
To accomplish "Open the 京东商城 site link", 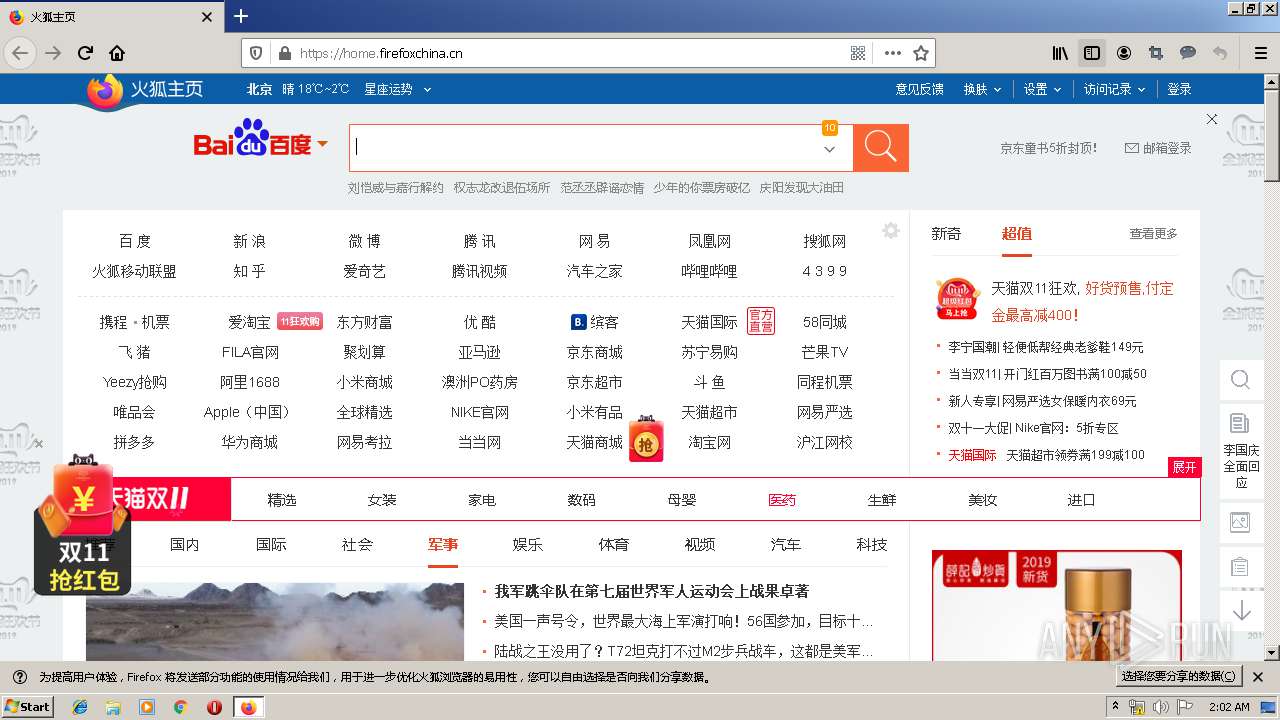I will pyautogui.click(x=595, y=352).
